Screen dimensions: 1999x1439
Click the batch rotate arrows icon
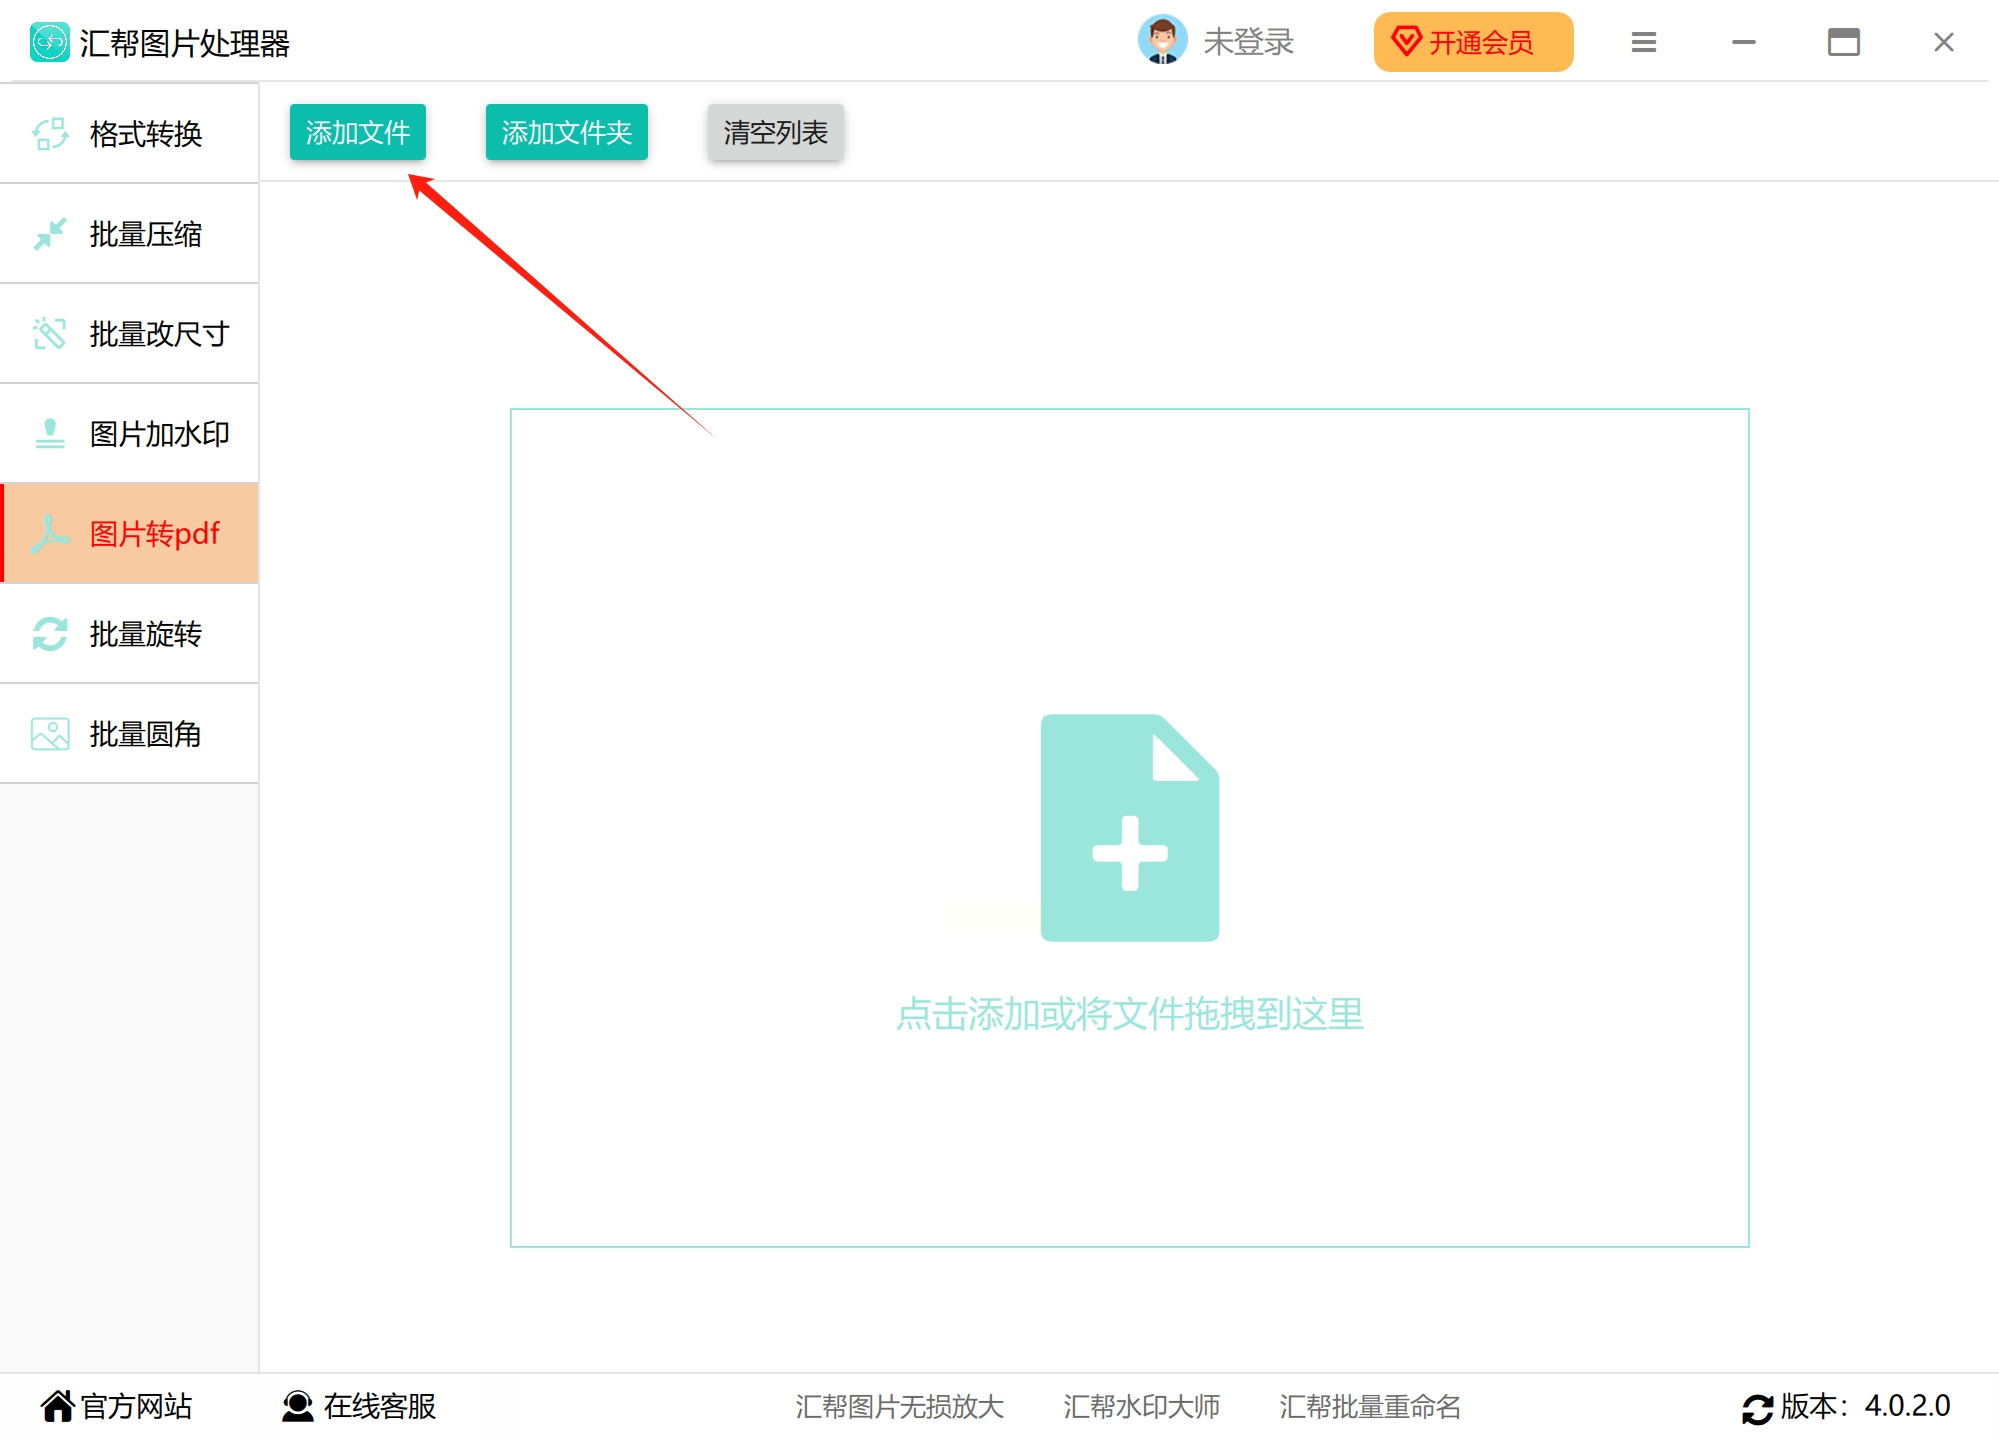tap(50, 634)
